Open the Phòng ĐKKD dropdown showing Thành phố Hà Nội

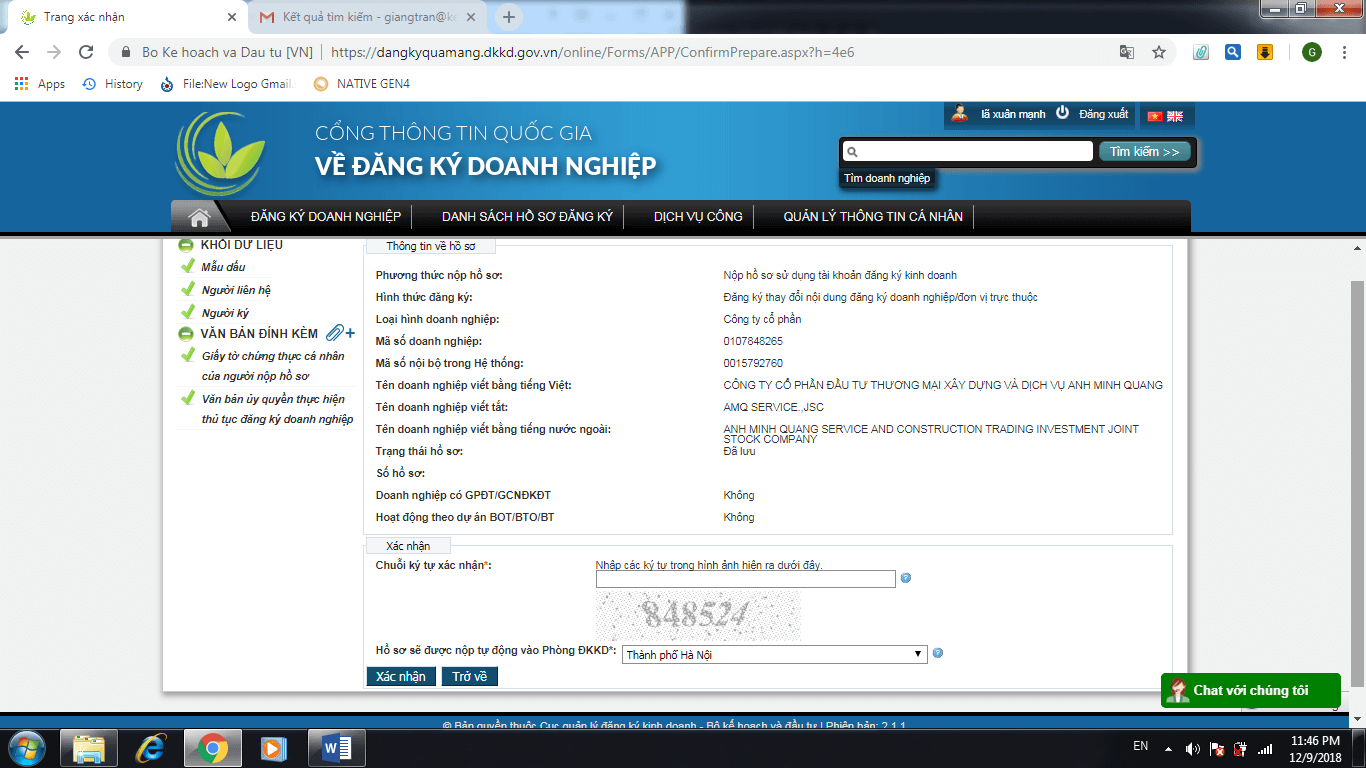774,654
